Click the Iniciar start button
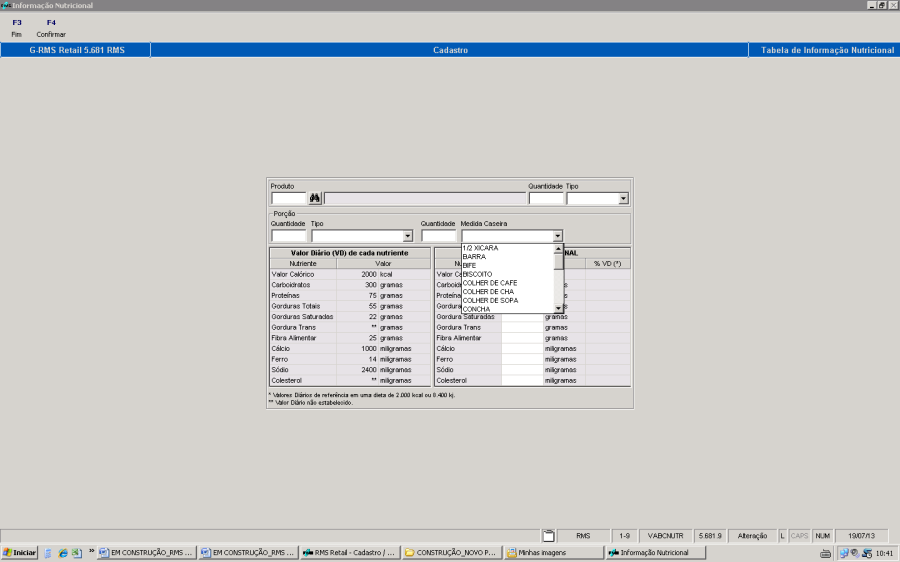Image resolution: width=900 pixels, height=562 pixels. [20, 552]
